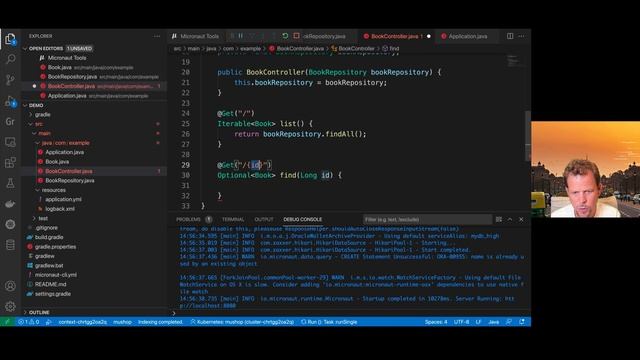Open the Extensions view
The image size is (640, 360).
(10, 162)
